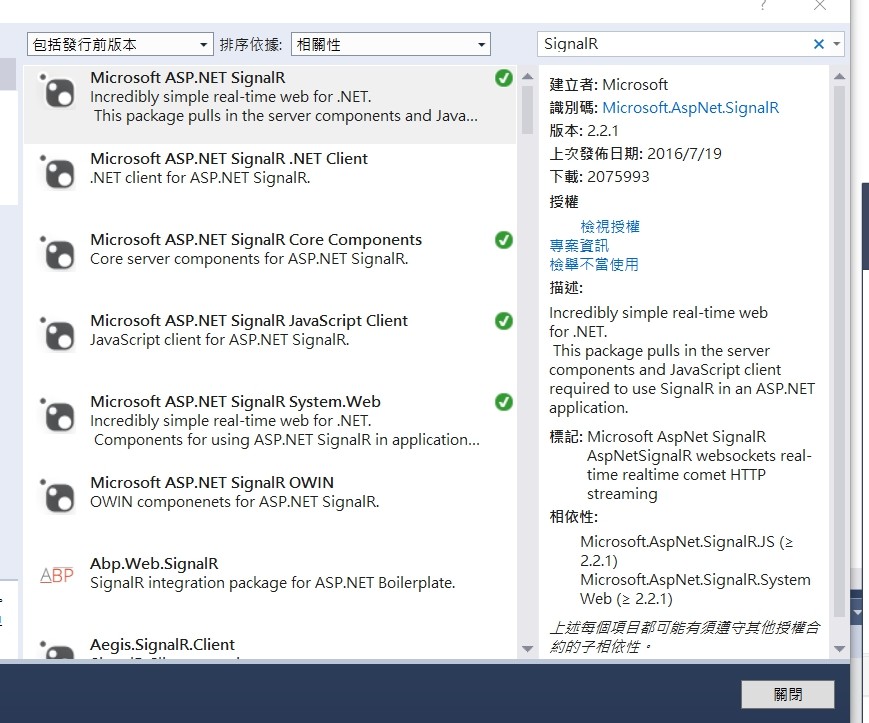Click installed checkmark on SignalR JavaScript Client

tap(503, 321)
